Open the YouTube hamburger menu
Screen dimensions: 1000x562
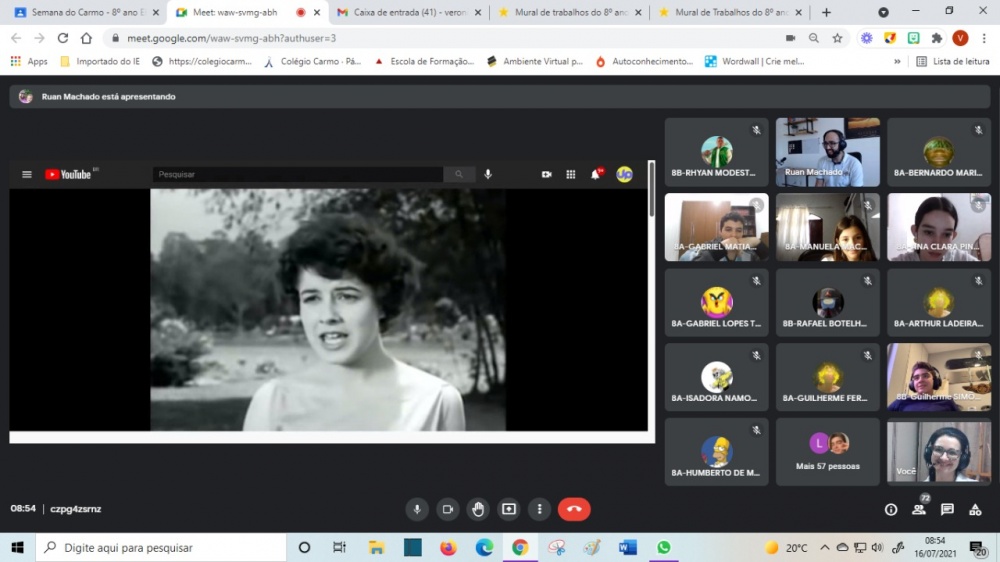(x=27, y=174)
